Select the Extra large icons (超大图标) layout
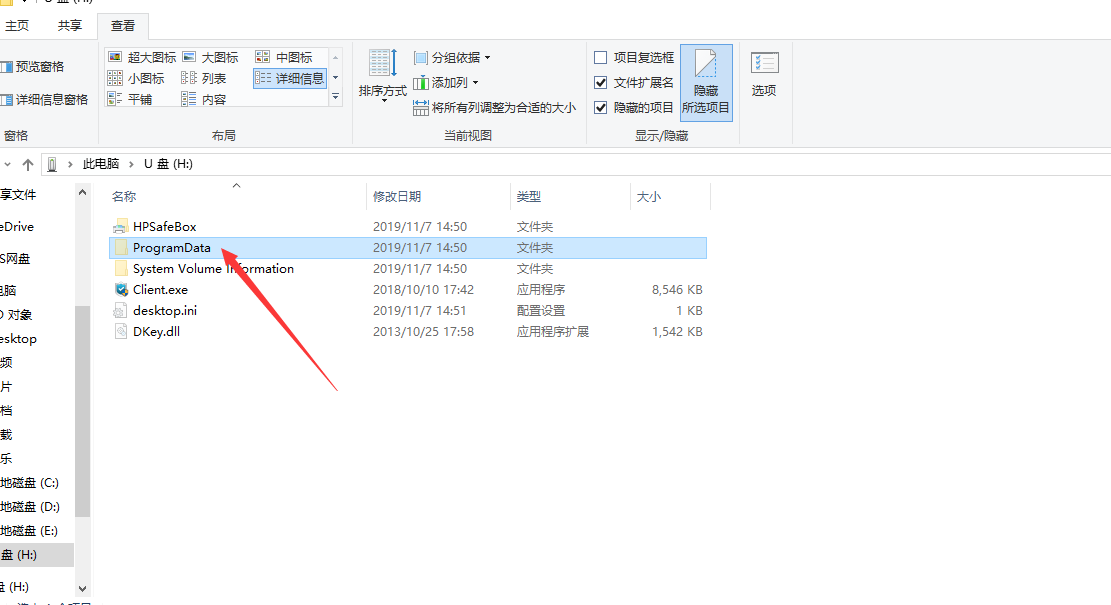 (x=142, y=58)
